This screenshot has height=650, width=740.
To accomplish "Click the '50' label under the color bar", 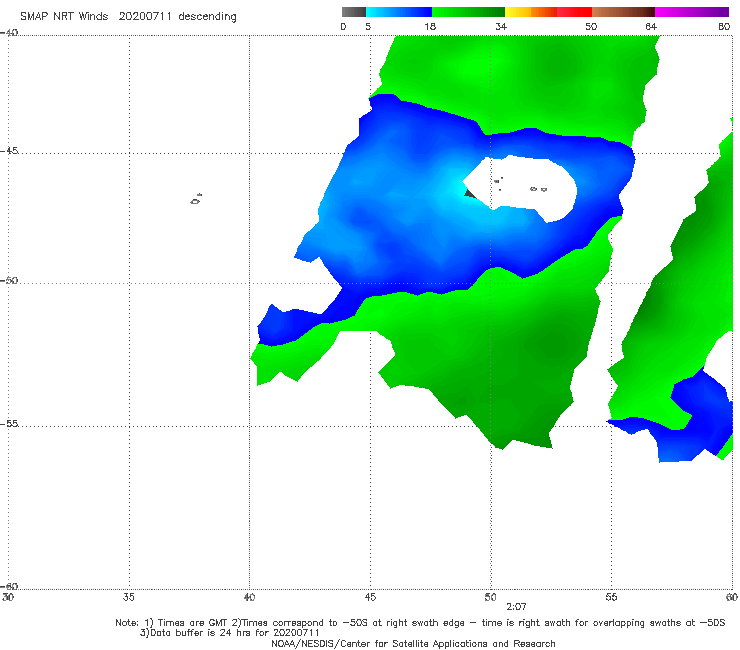I will coord(591,26).
